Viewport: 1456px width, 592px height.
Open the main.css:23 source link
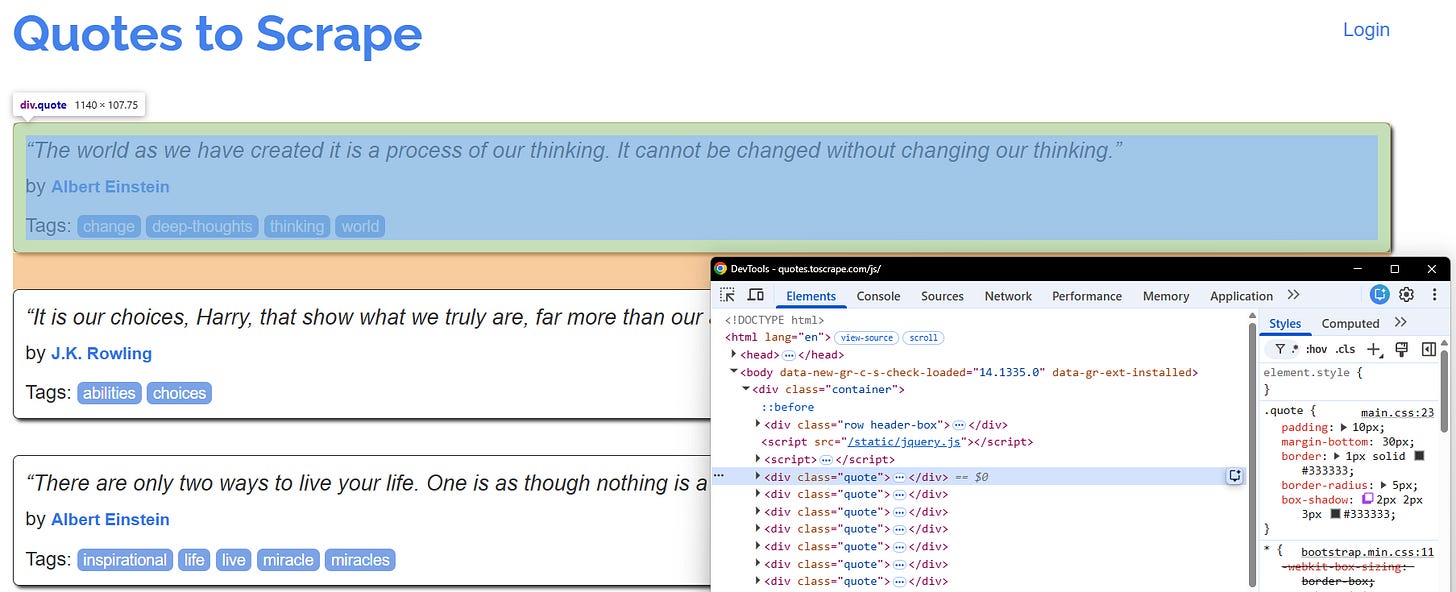1397,412
